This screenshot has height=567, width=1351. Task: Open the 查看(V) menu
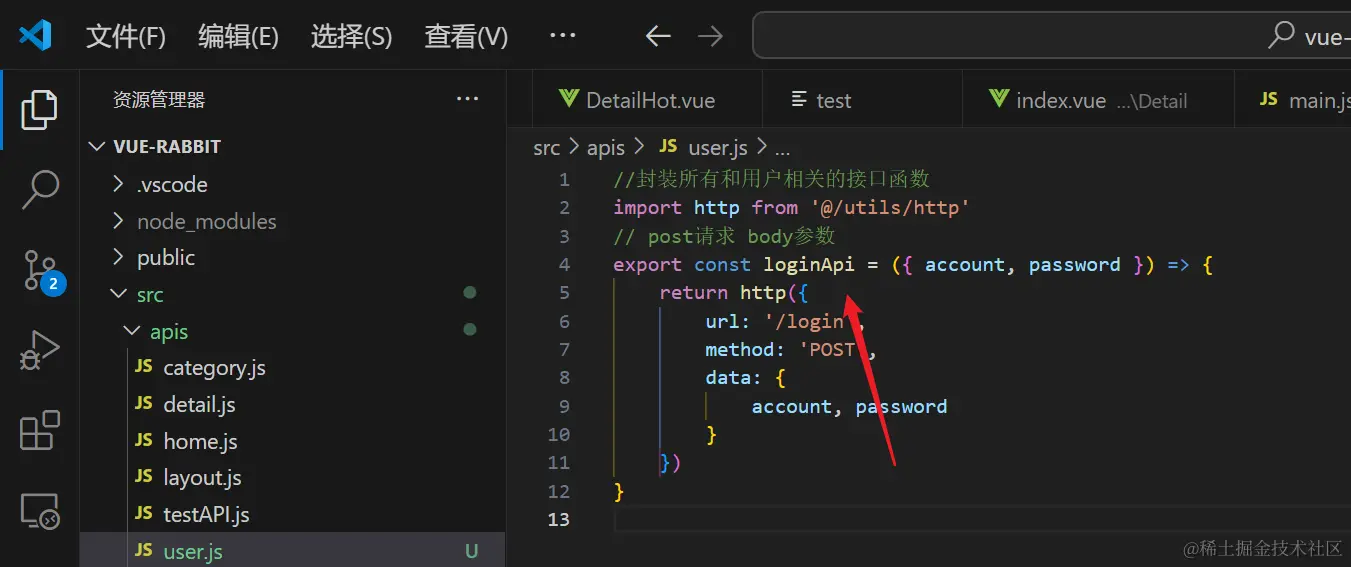466,37
